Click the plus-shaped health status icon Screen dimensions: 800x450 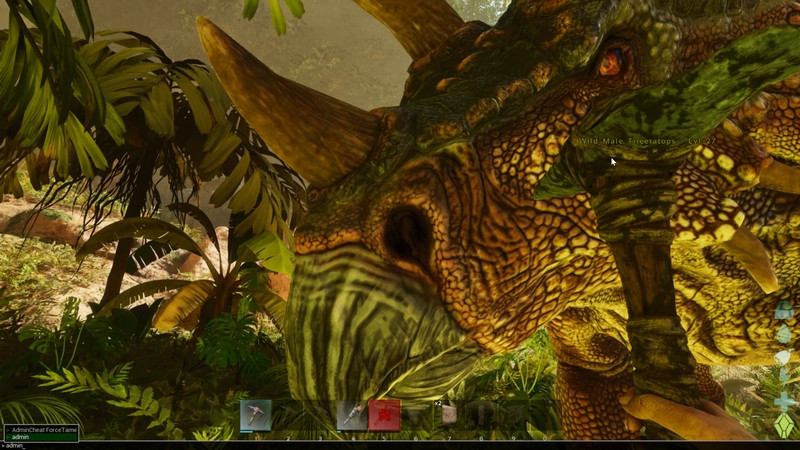(784, 402)
